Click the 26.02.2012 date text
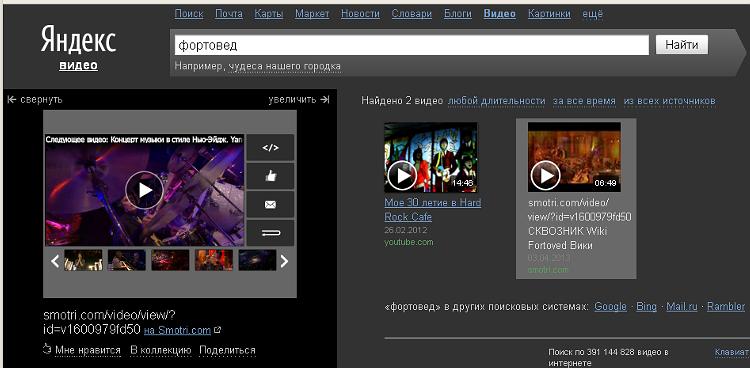This screenshot has width=750, height=368. tap(406, 230)
